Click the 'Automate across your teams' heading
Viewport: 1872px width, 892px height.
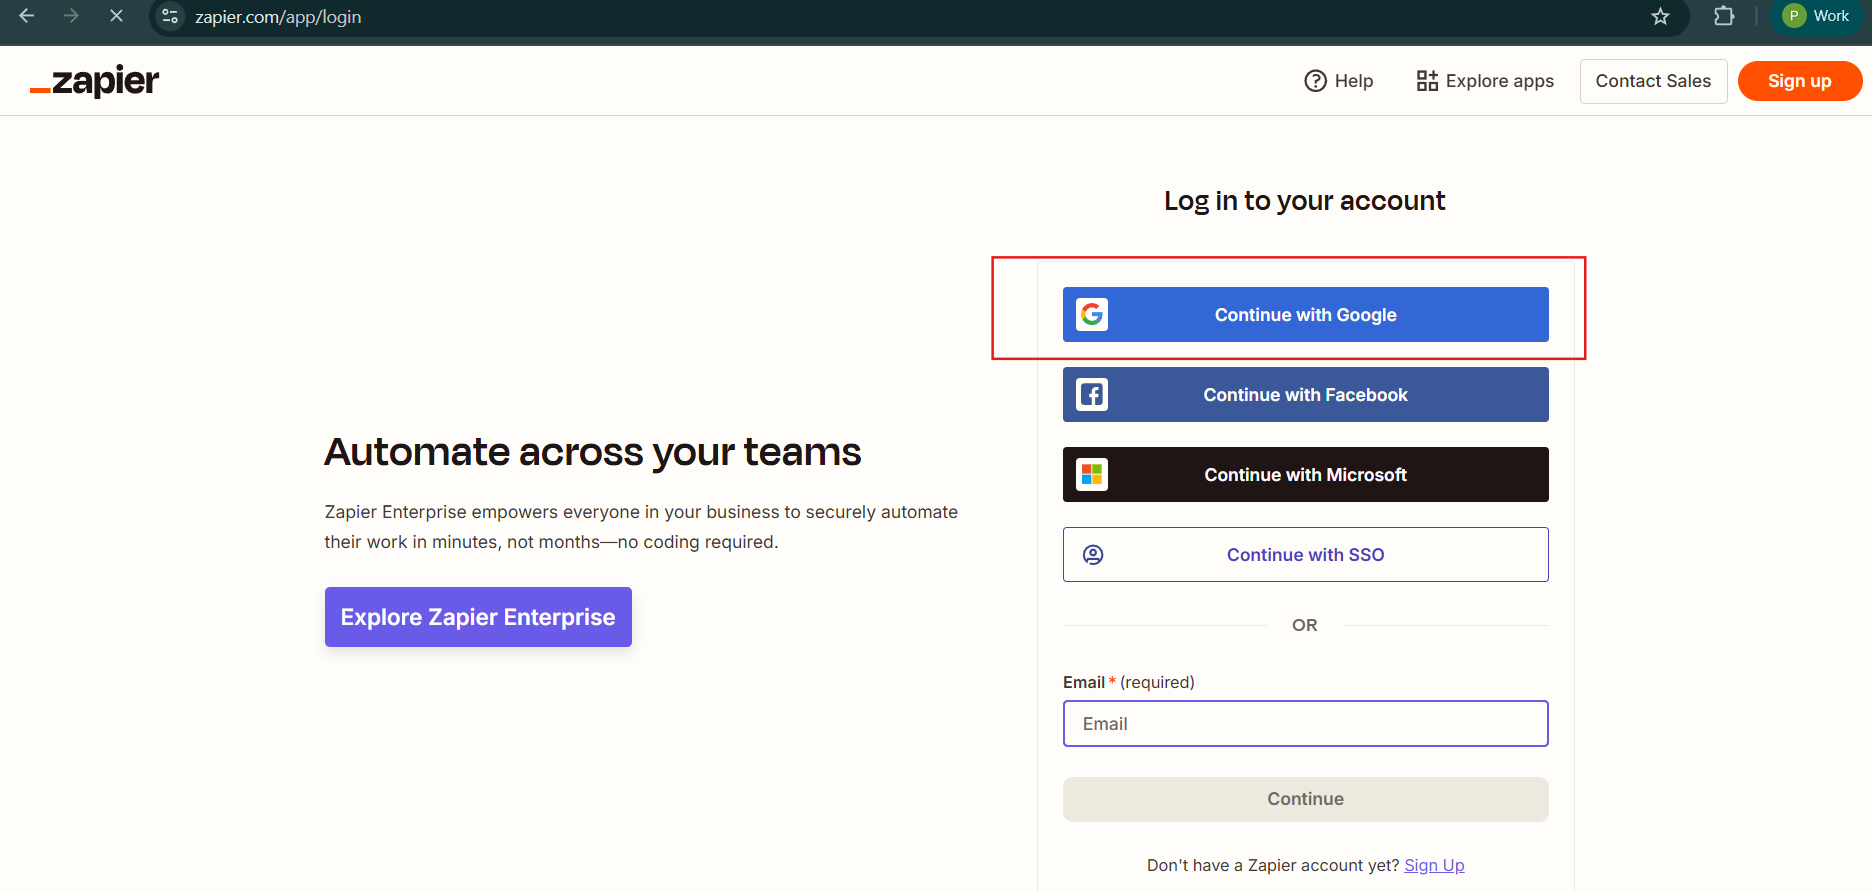pyautogui.click(x=592, y=452)
